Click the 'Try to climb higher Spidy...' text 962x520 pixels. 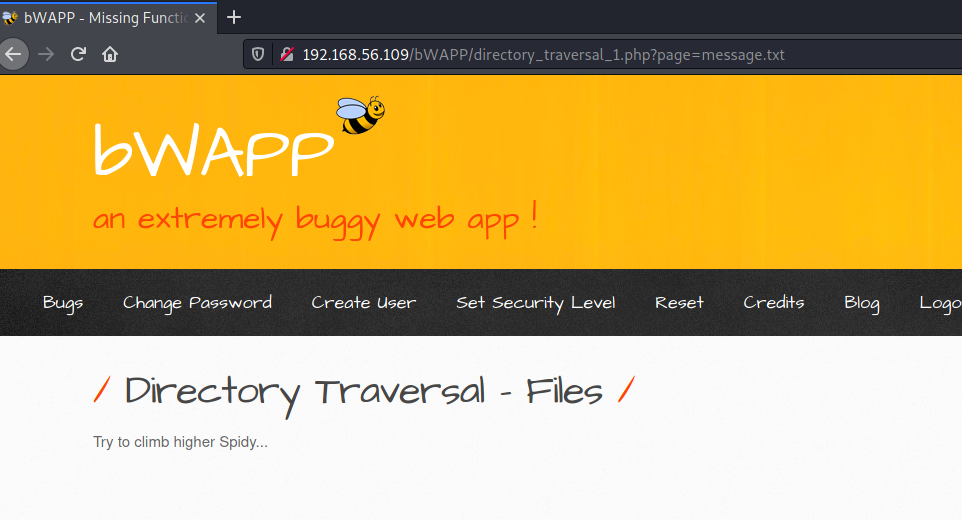pyautogui.click(x=180, y=442)
